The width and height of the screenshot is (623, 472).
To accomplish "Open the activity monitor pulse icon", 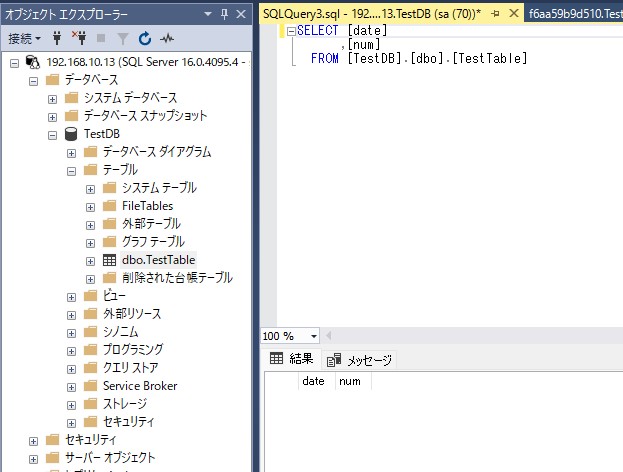I will click(167, 39).
